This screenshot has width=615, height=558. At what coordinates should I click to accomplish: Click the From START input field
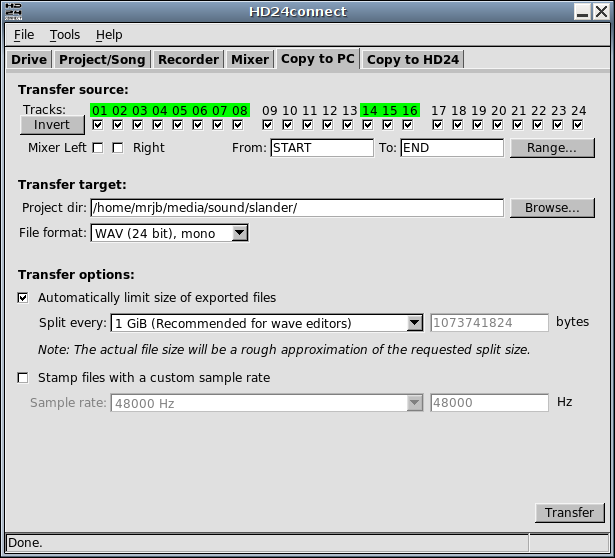click(321, 148)
